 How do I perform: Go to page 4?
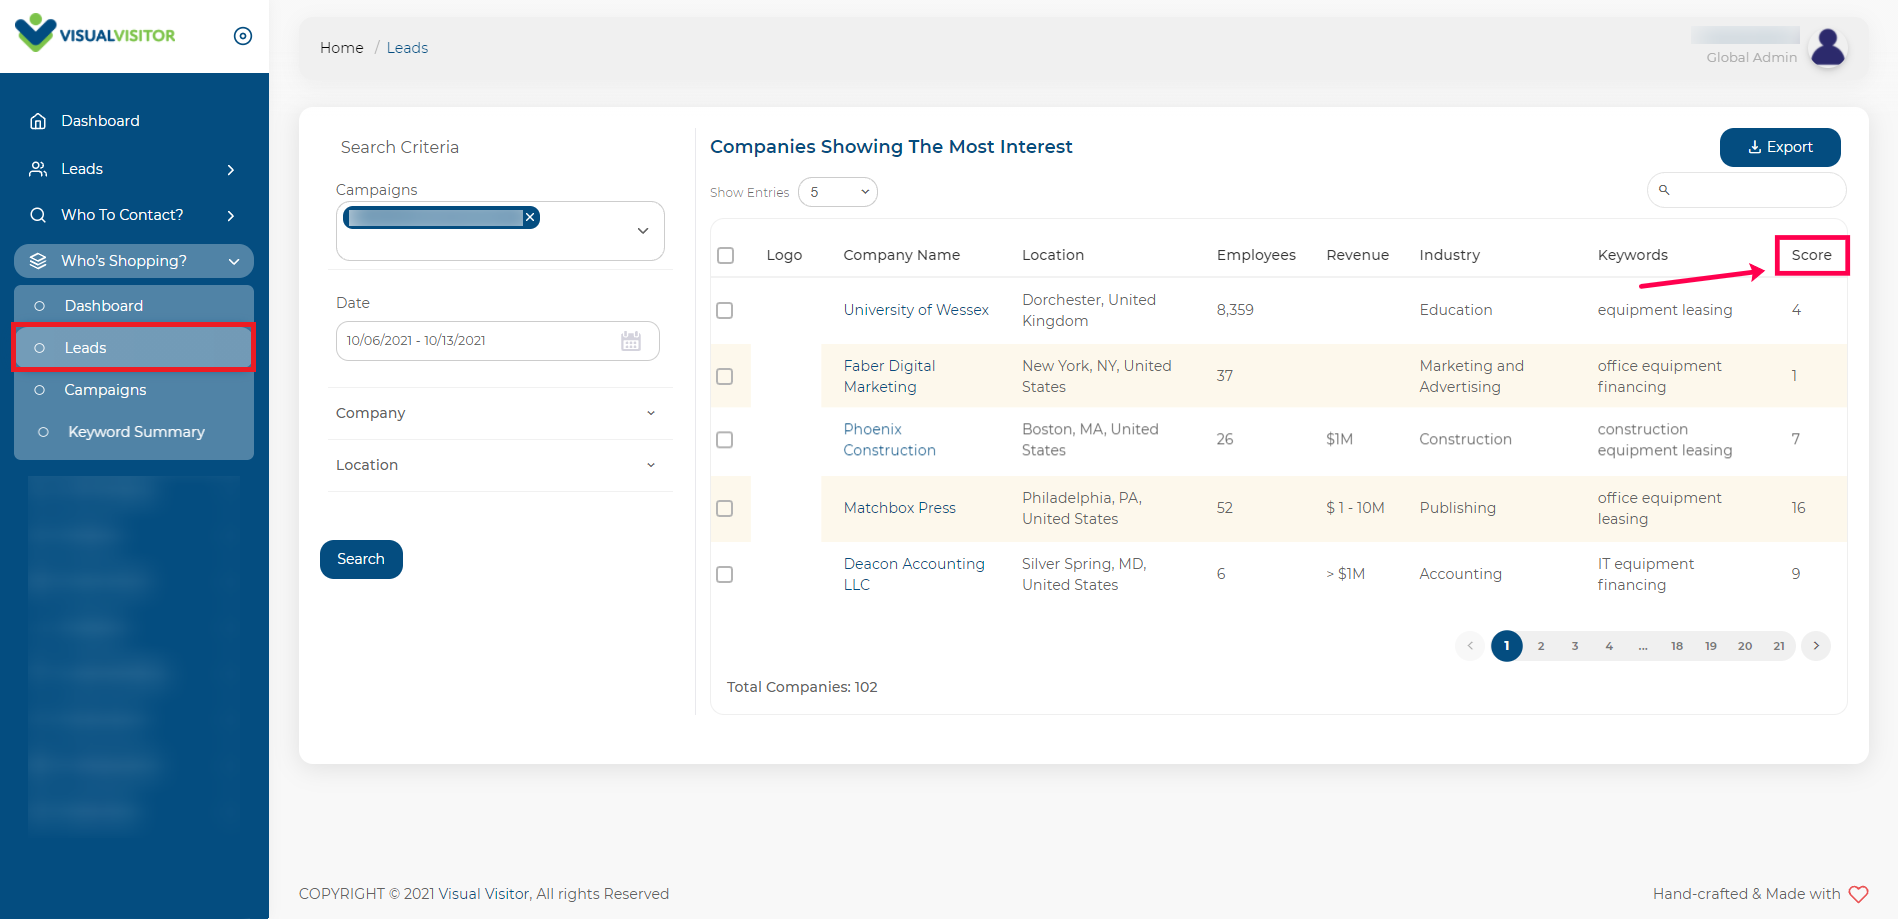coord(1609,646)
